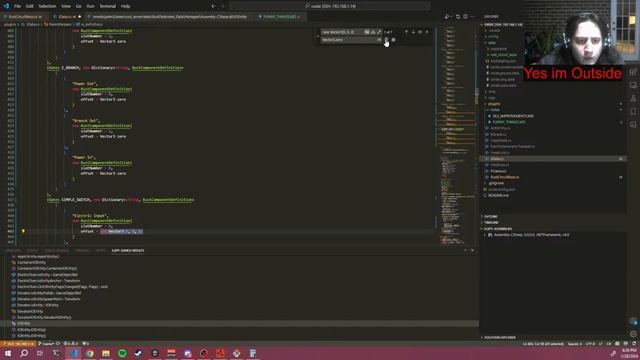Image resolution: width=640 pixels, height=360 pixels.
Task: Select ContainerIOEntity class search result
Action: point(32,262)
